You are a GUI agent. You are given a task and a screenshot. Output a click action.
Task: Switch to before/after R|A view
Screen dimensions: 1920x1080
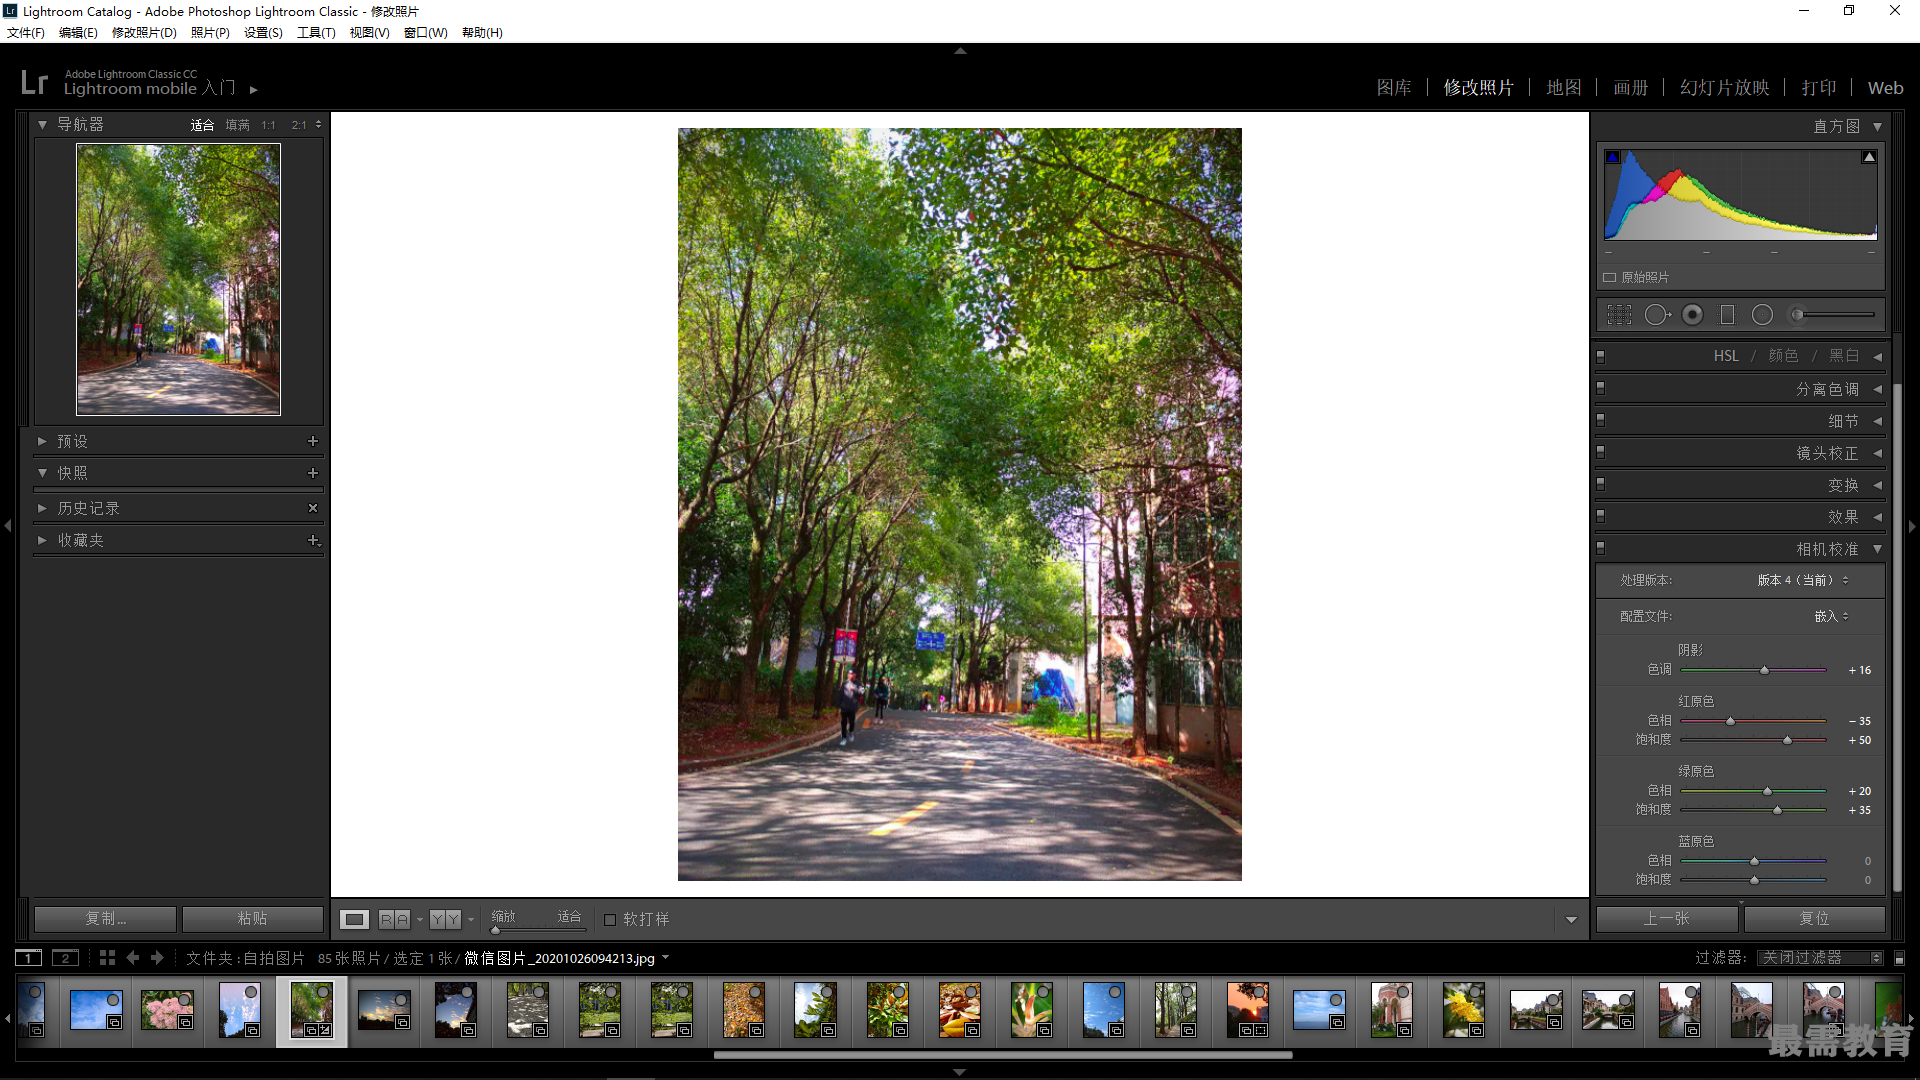tap(394, 919)
